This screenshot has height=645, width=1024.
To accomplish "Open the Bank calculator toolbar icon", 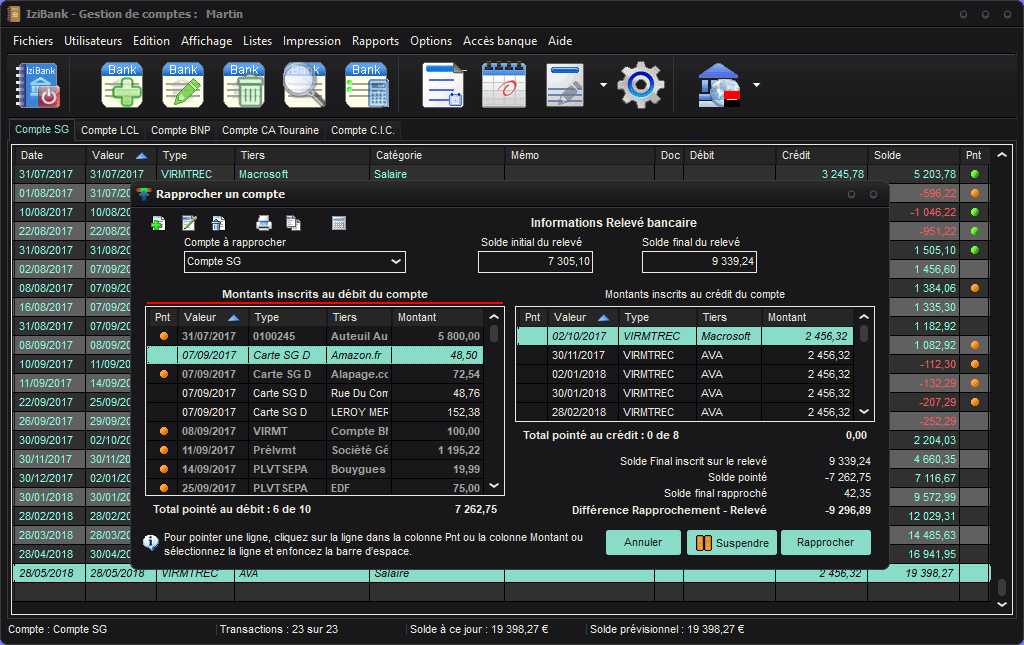I will pyautogui.click(x=366, y=85).
